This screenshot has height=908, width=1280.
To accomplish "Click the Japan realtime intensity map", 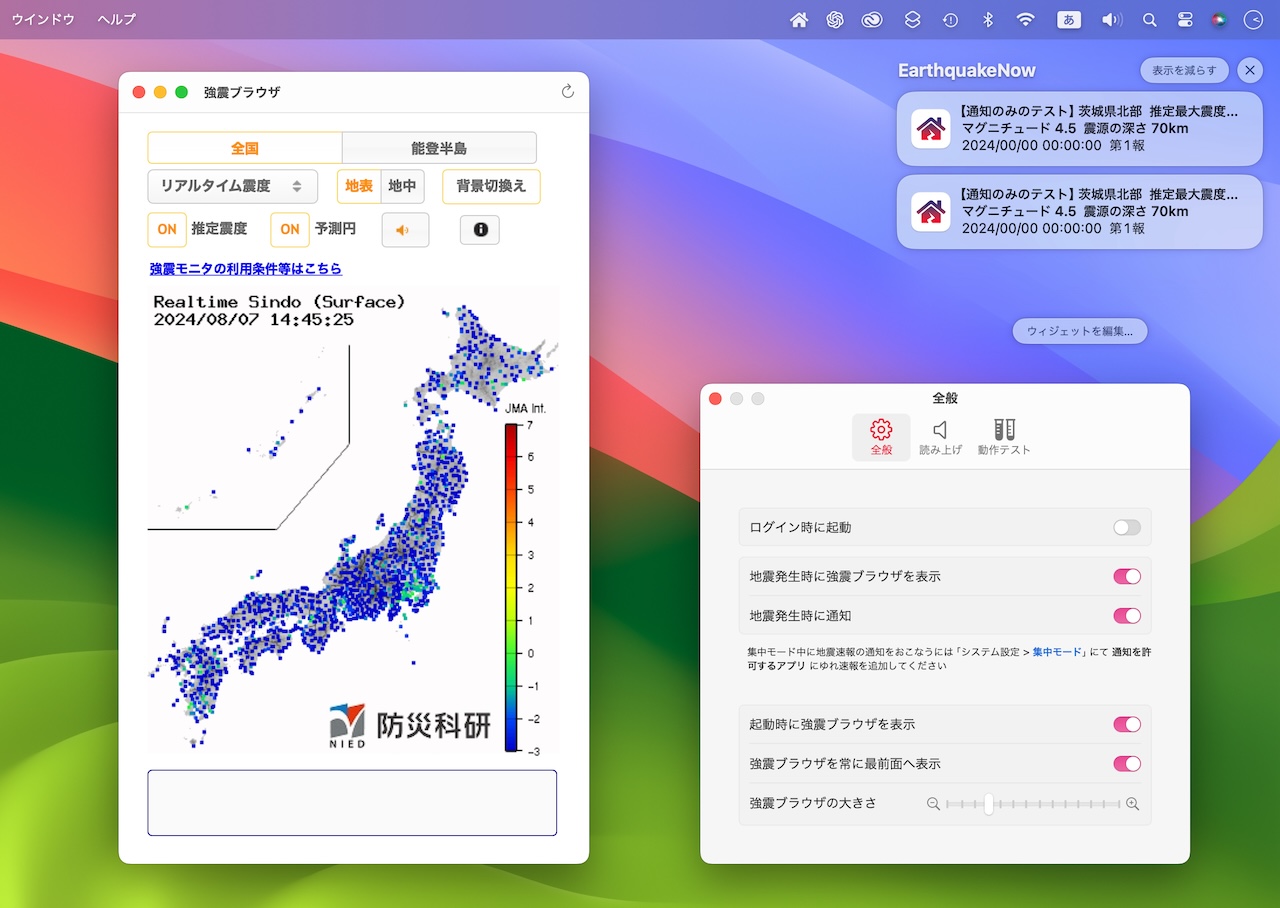I will click(x=352, y=519).
